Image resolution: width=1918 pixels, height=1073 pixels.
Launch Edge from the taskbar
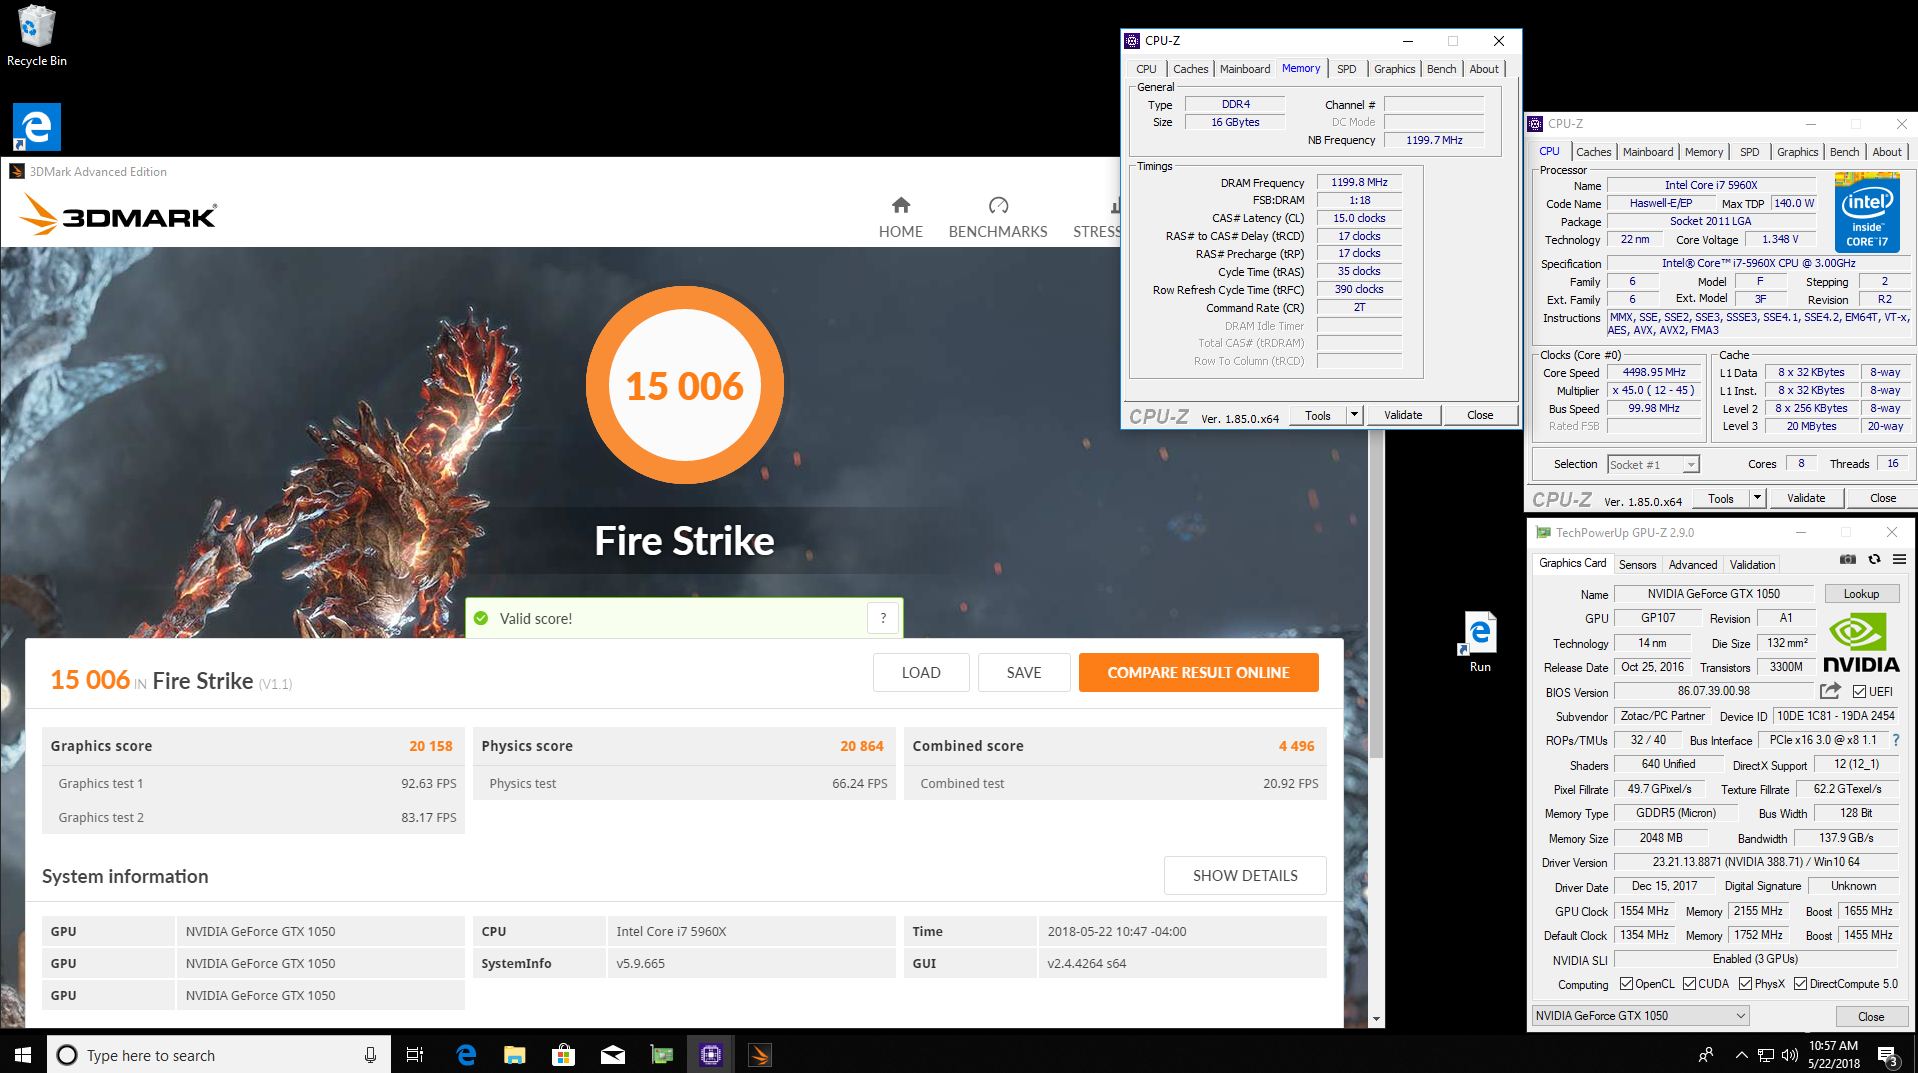[x=466, y=1054]
